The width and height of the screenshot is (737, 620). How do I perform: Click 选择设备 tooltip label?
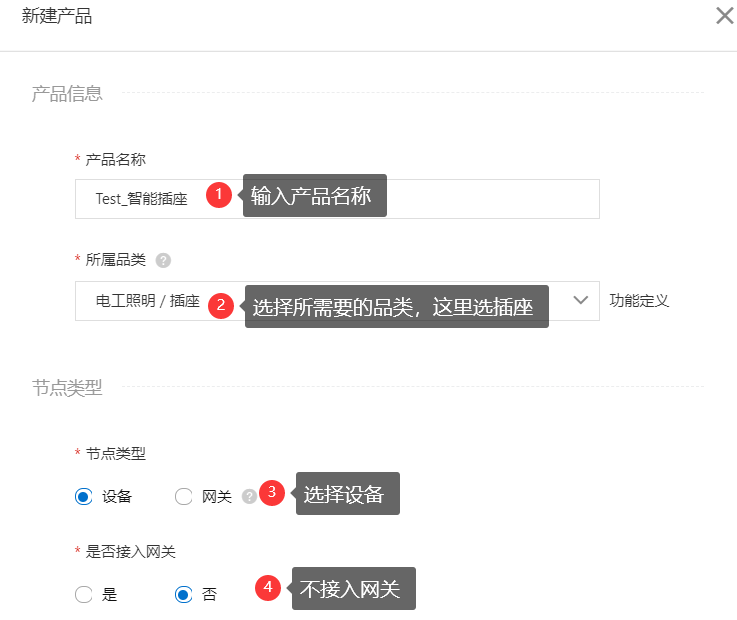pyautogui.click(x=346, y=494)
